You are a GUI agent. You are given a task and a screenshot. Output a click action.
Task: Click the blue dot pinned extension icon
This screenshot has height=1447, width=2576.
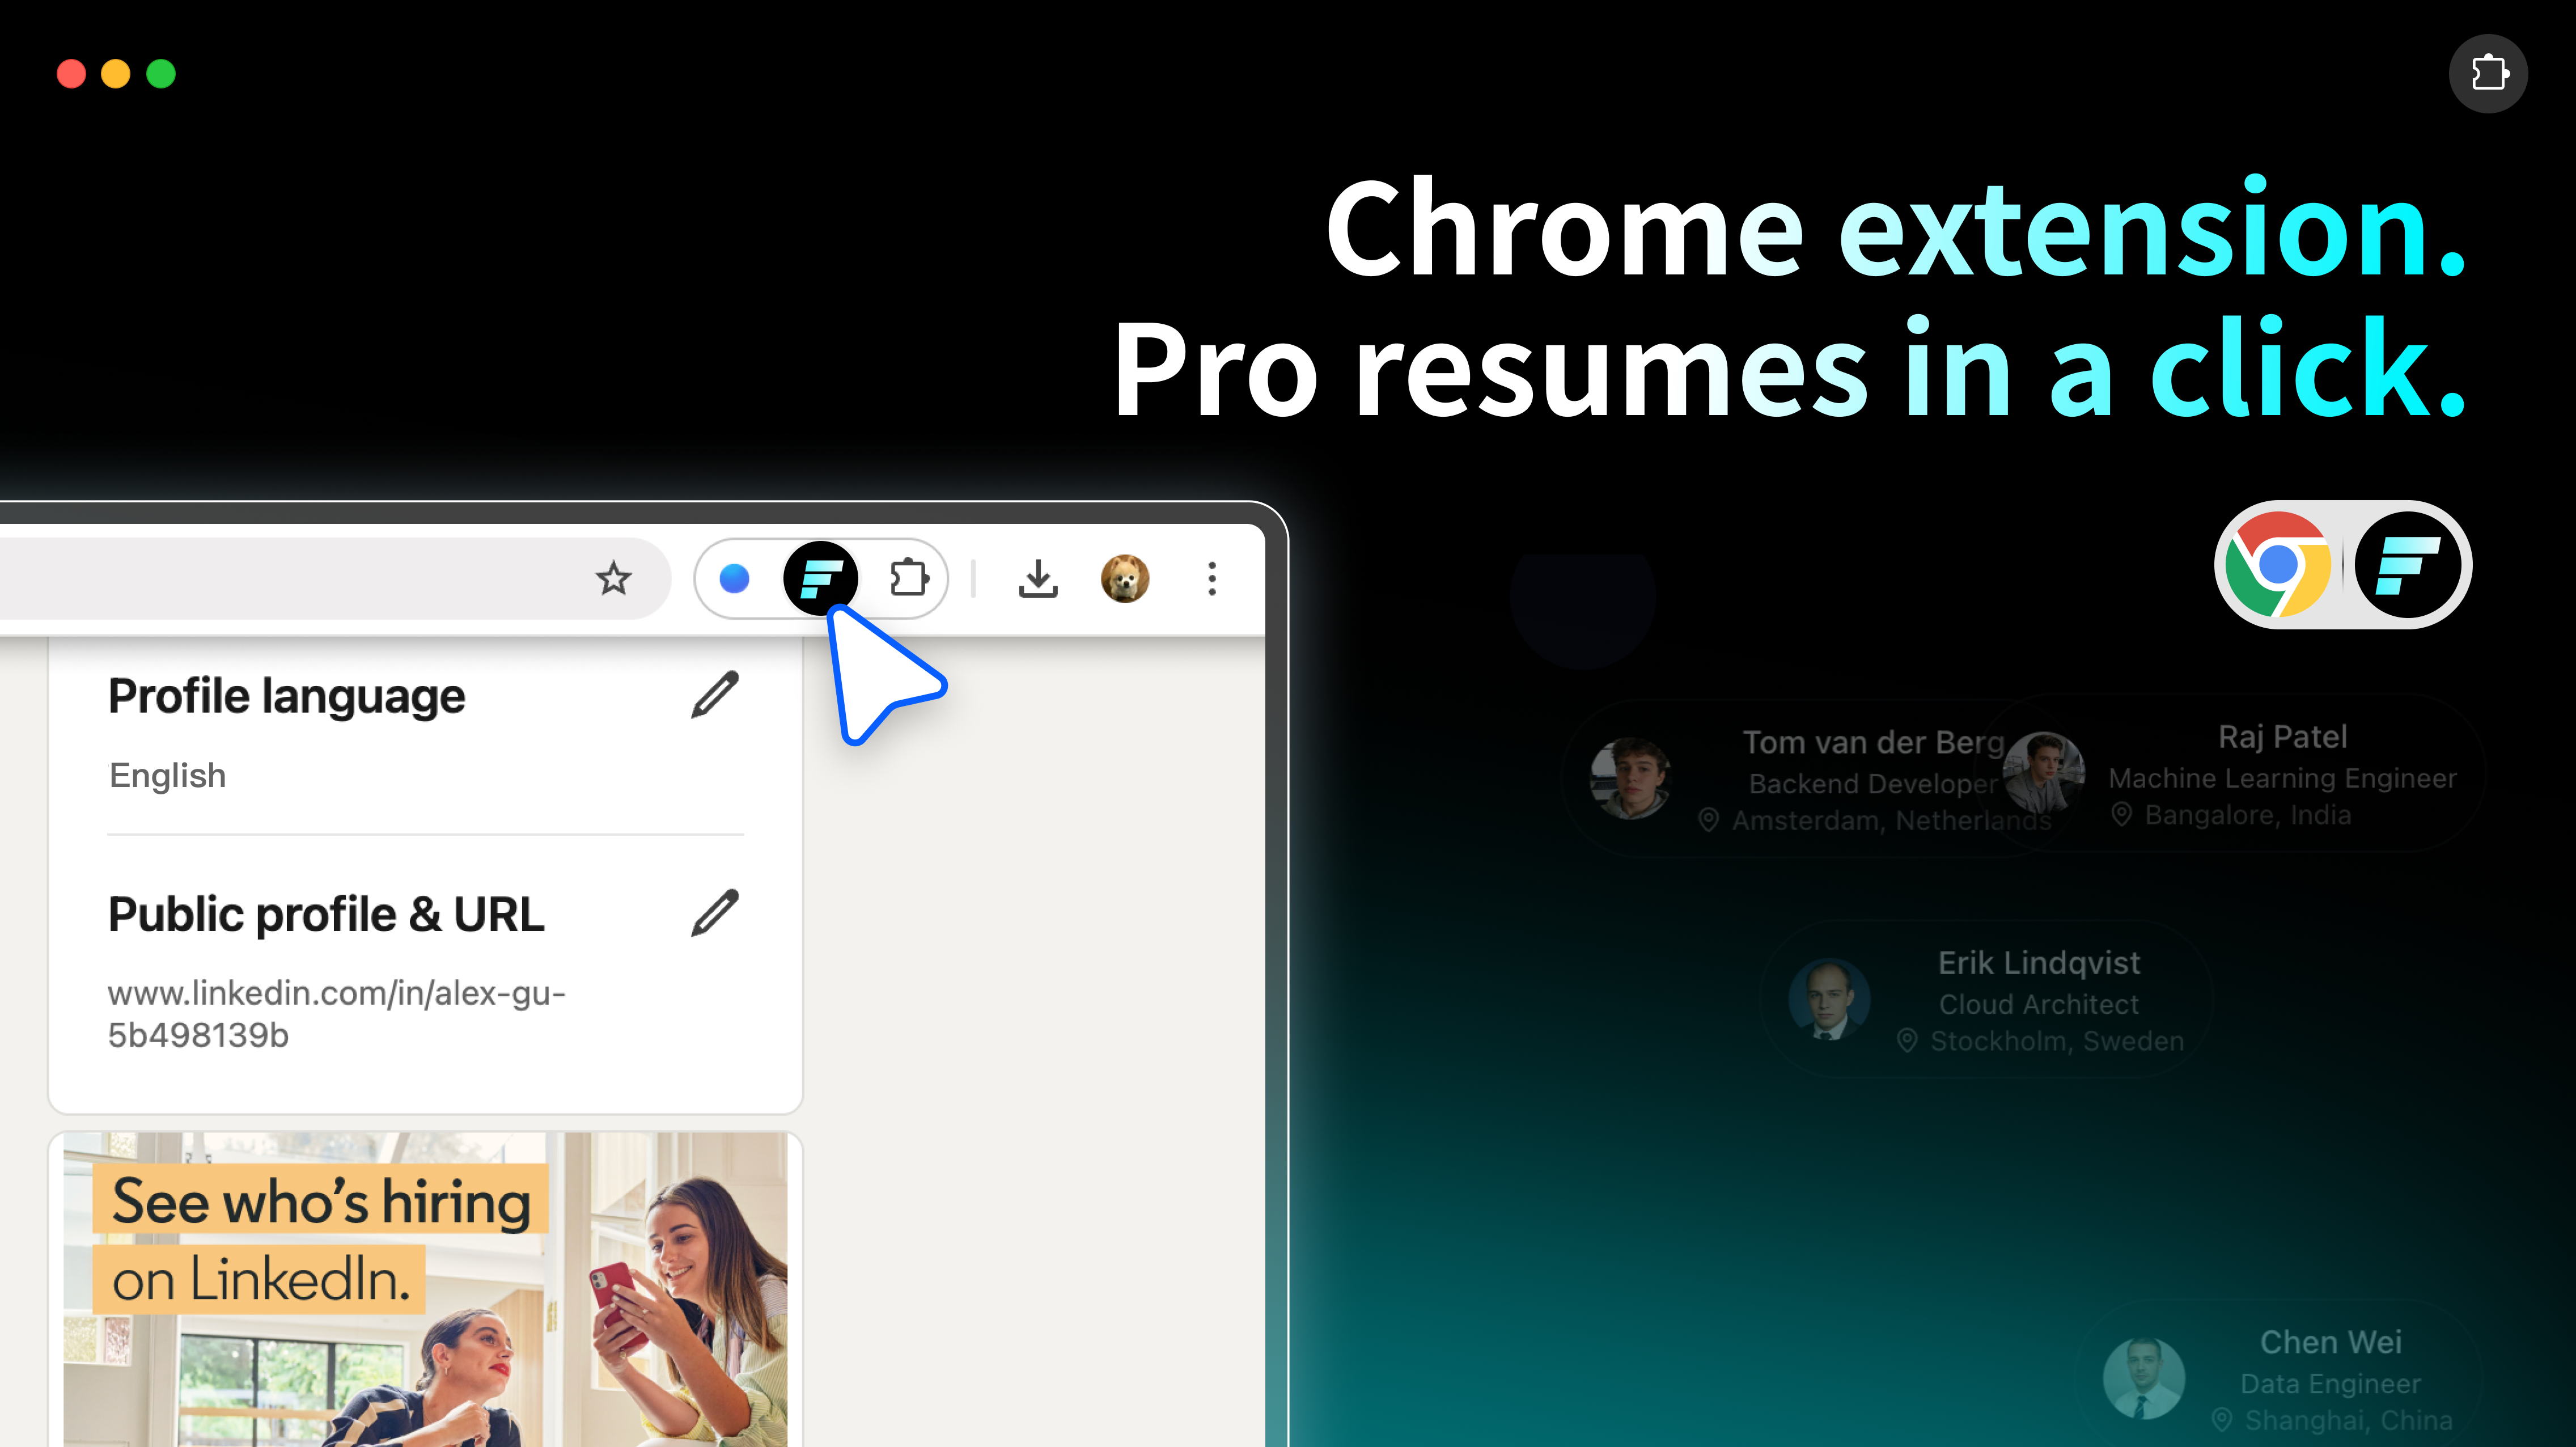[x=734, y=578]
